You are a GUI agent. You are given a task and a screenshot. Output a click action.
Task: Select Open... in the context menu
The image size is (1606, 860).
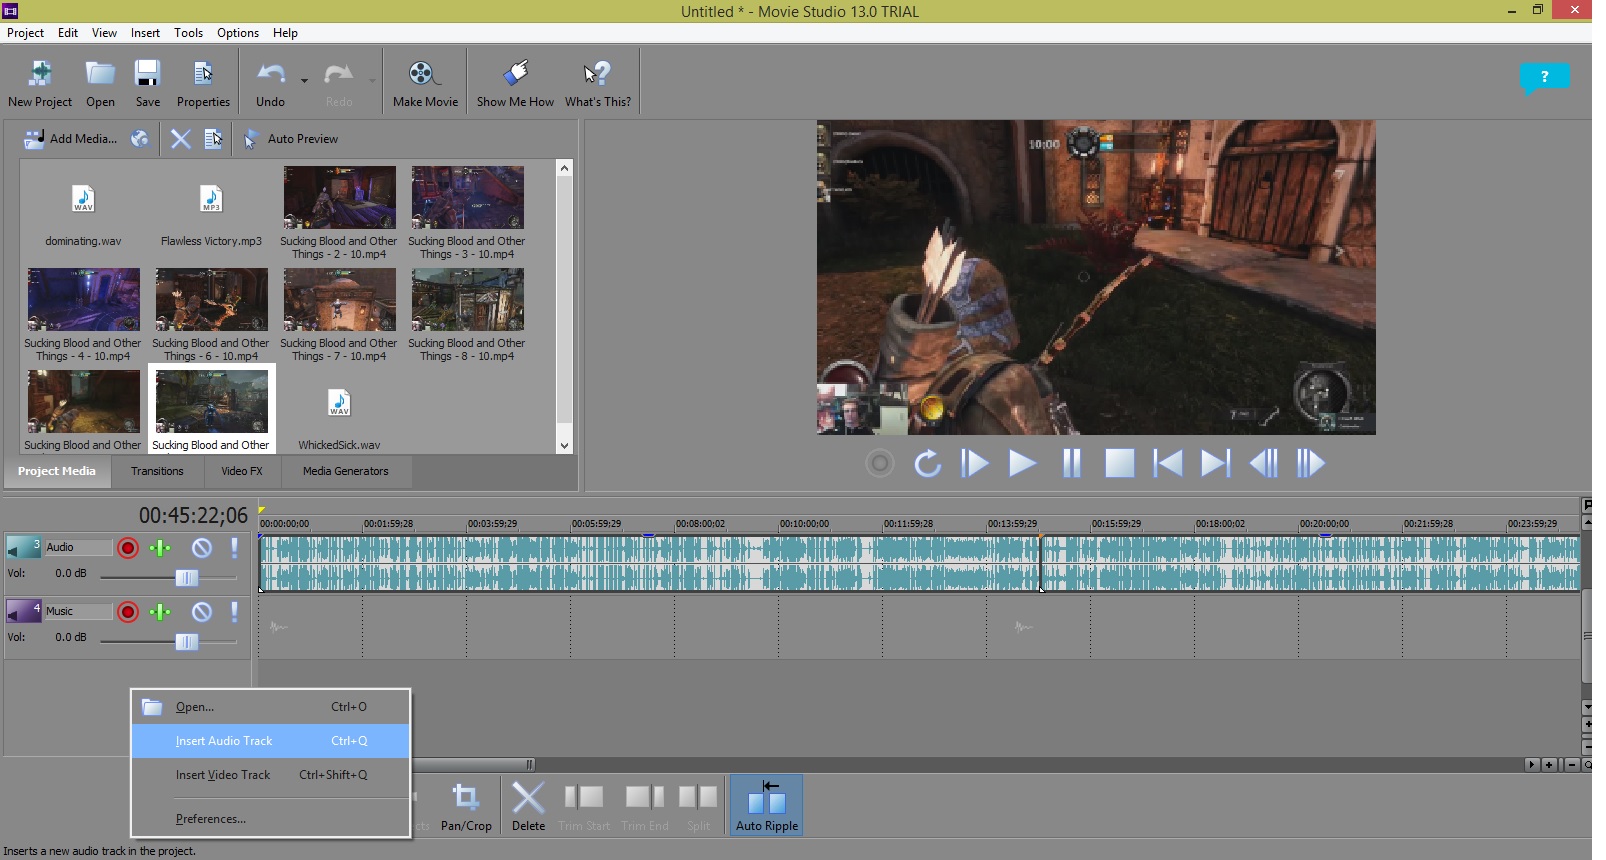click(x=270, y=707)
